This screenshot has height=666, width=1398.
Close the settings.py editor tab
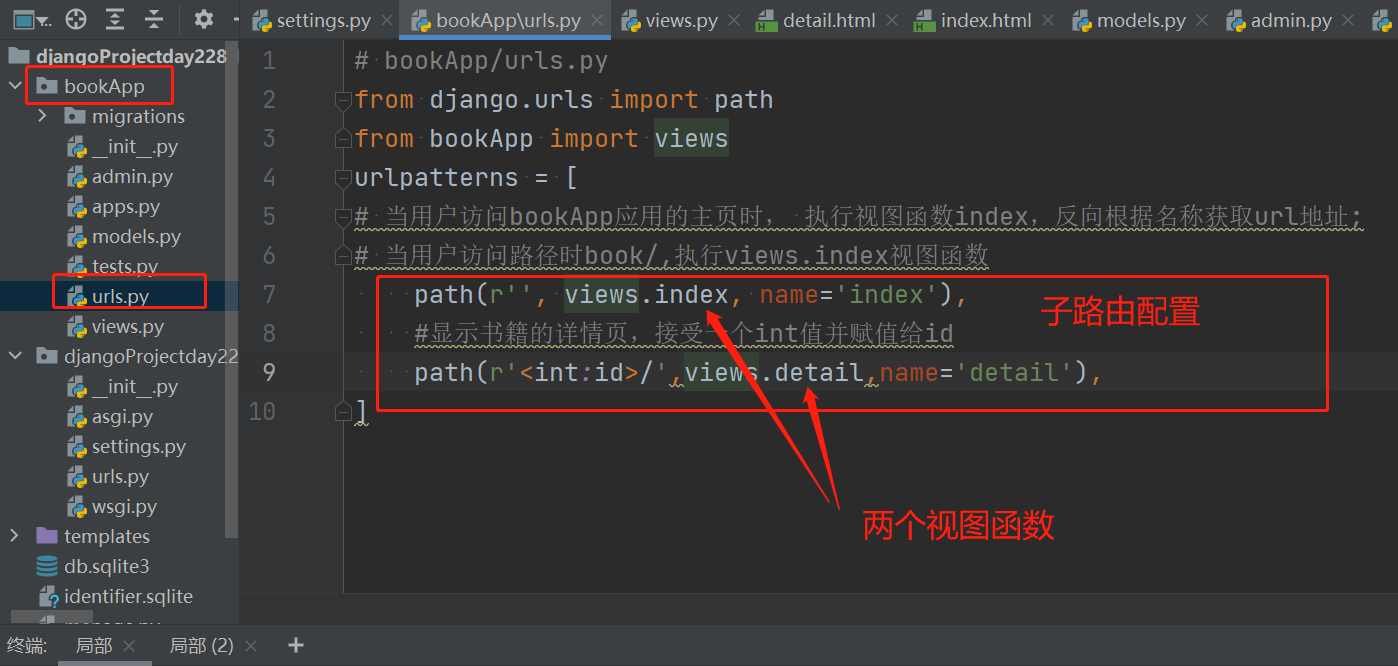pyautogui.click(x=389, y=21)
